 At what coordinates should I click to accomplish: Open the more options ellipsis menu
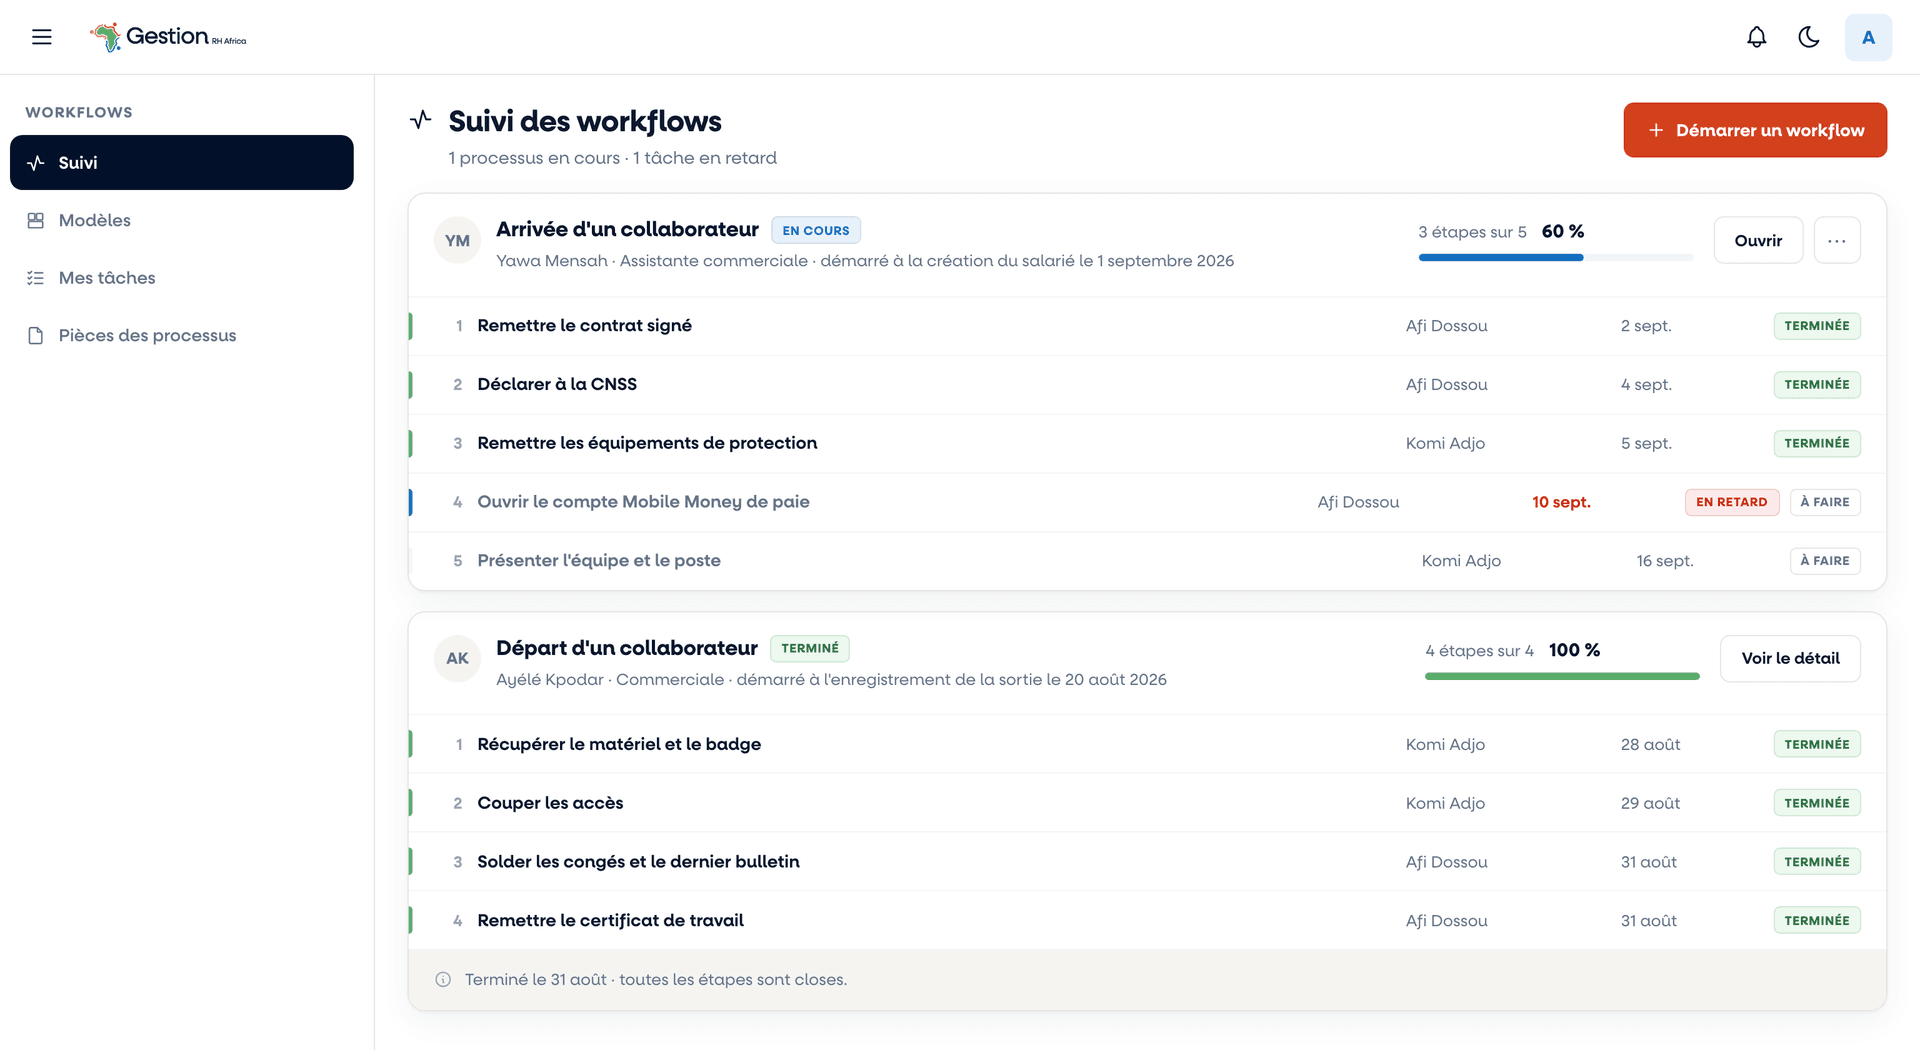1836,240
